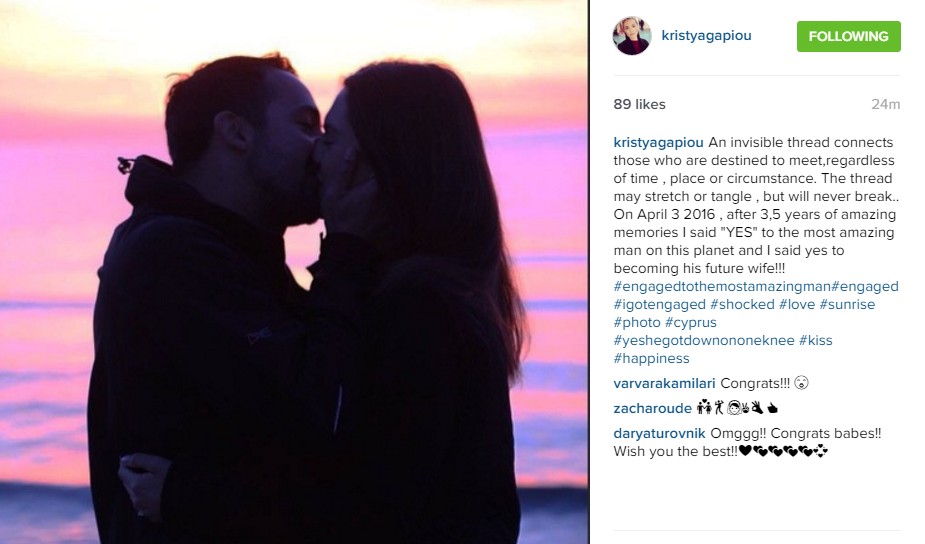Click the sunset couple photo
This screenshot has width=925, height=544.
294,272
